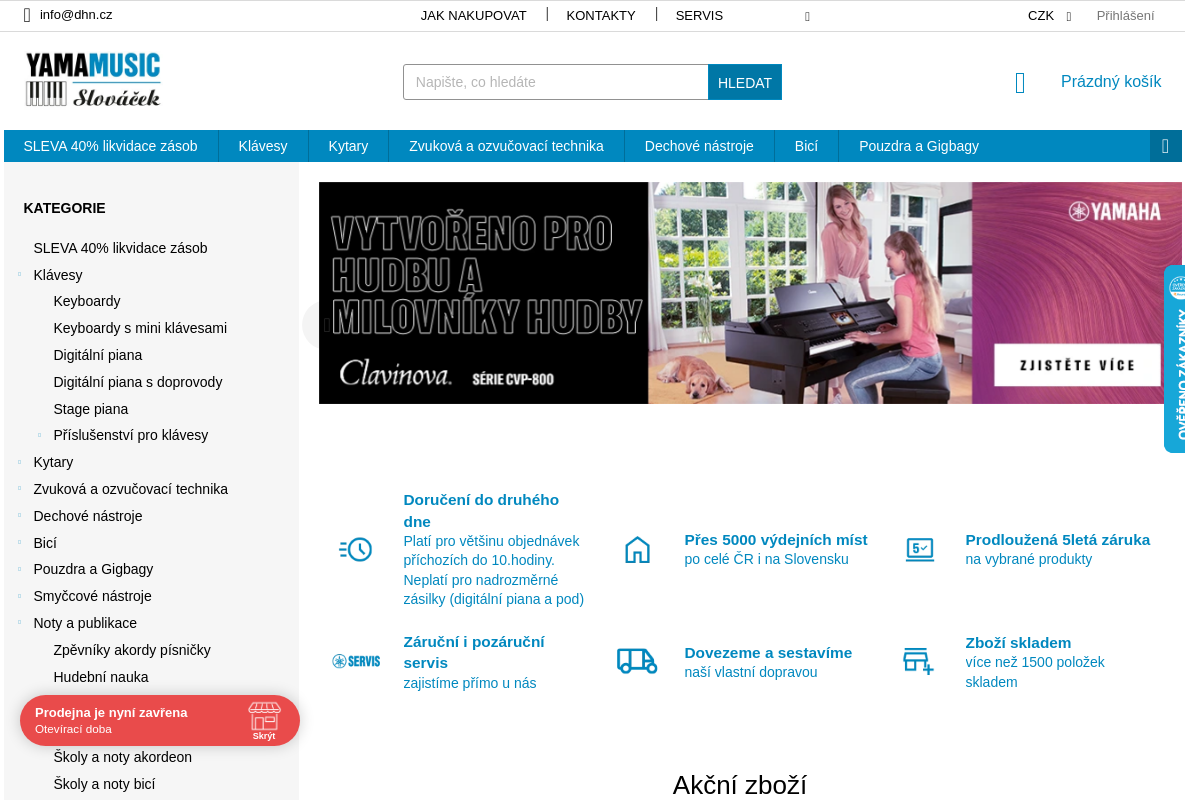
Task: Select Keyboardy in the category sidebar
Action: click(87, 301)
